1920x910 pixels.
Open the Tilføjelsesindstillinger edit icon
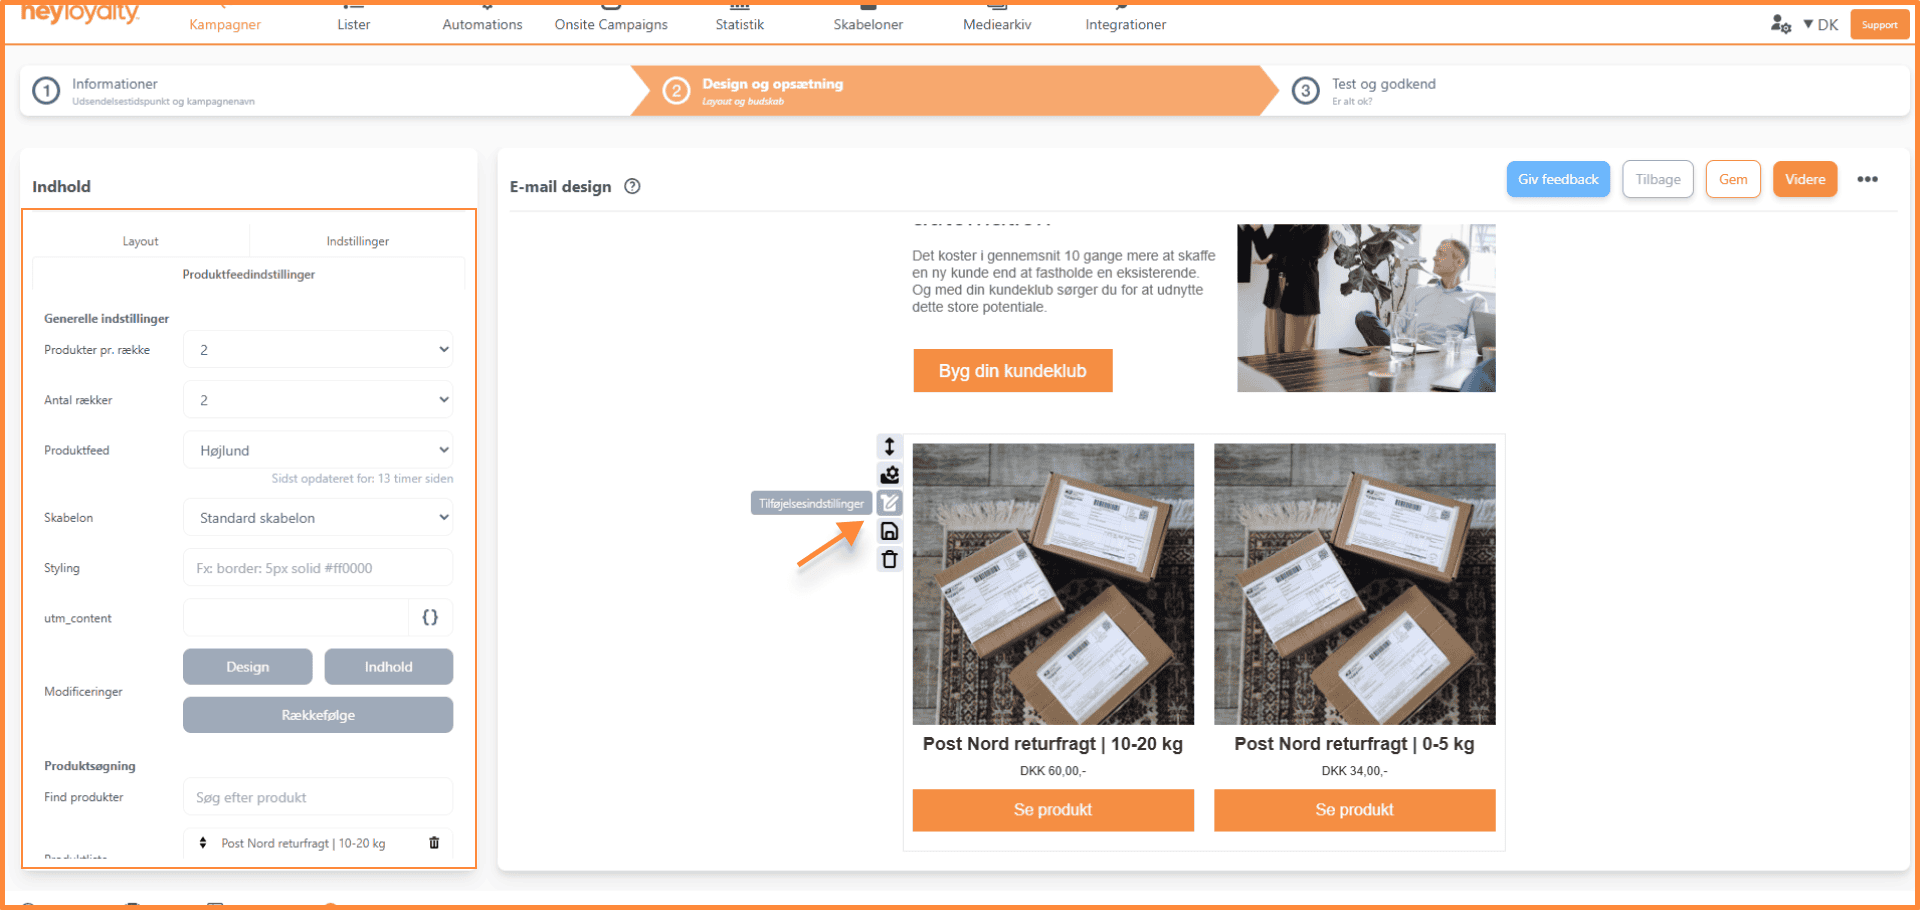click(x=889, y=503)
